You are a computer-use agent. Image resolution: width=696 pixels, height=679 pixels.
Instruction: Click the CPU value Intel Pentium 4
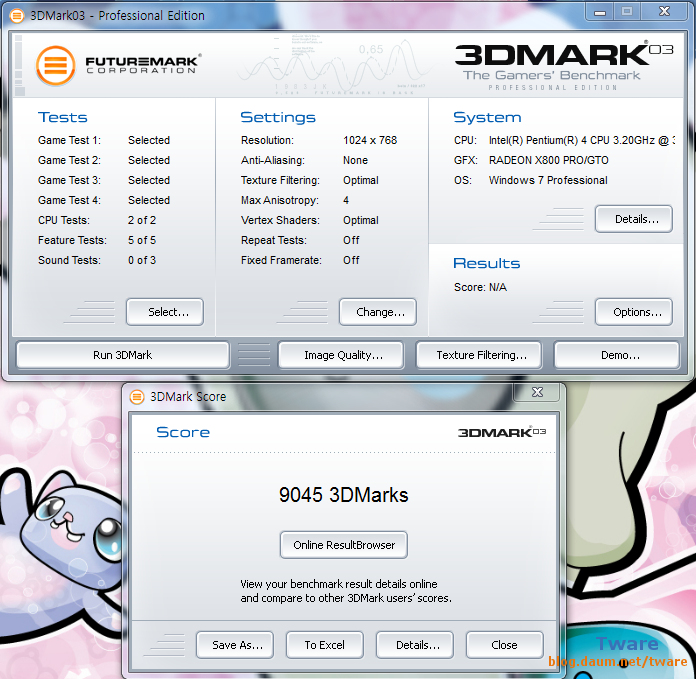tap(582, 140)
